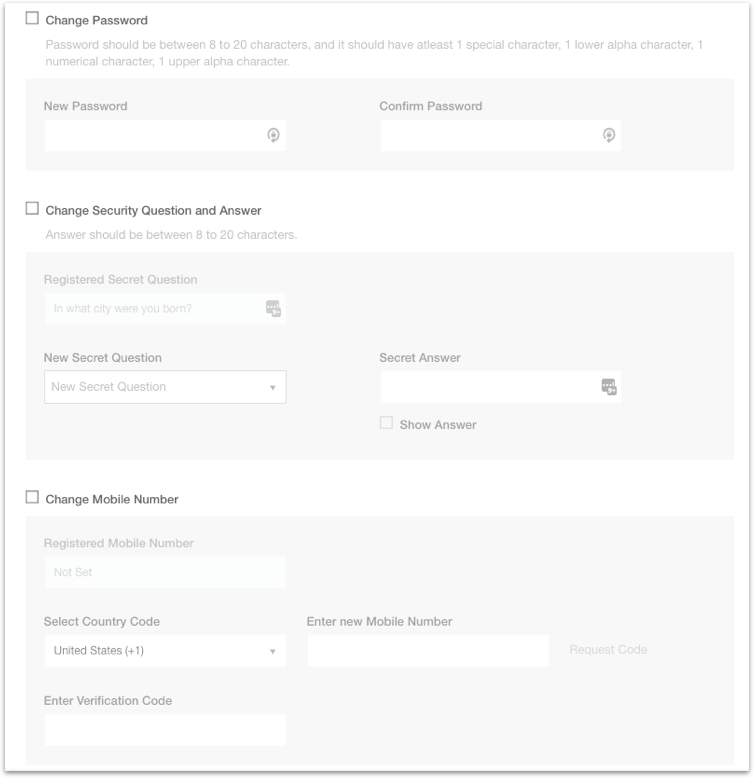Click the Registered Secret Question text box

(165, 308)
